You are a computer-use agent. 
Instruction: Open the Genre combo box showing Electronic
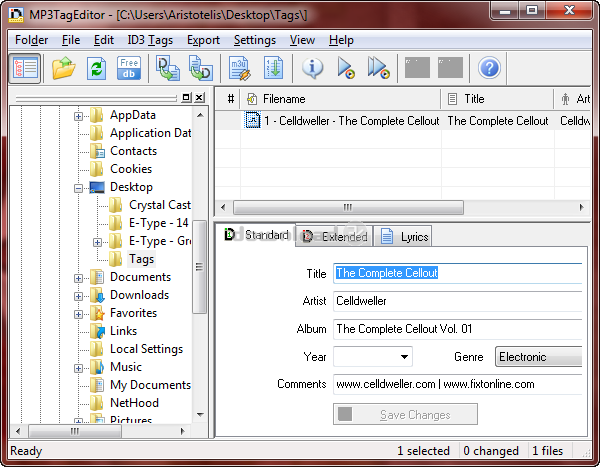coord(539,357)
